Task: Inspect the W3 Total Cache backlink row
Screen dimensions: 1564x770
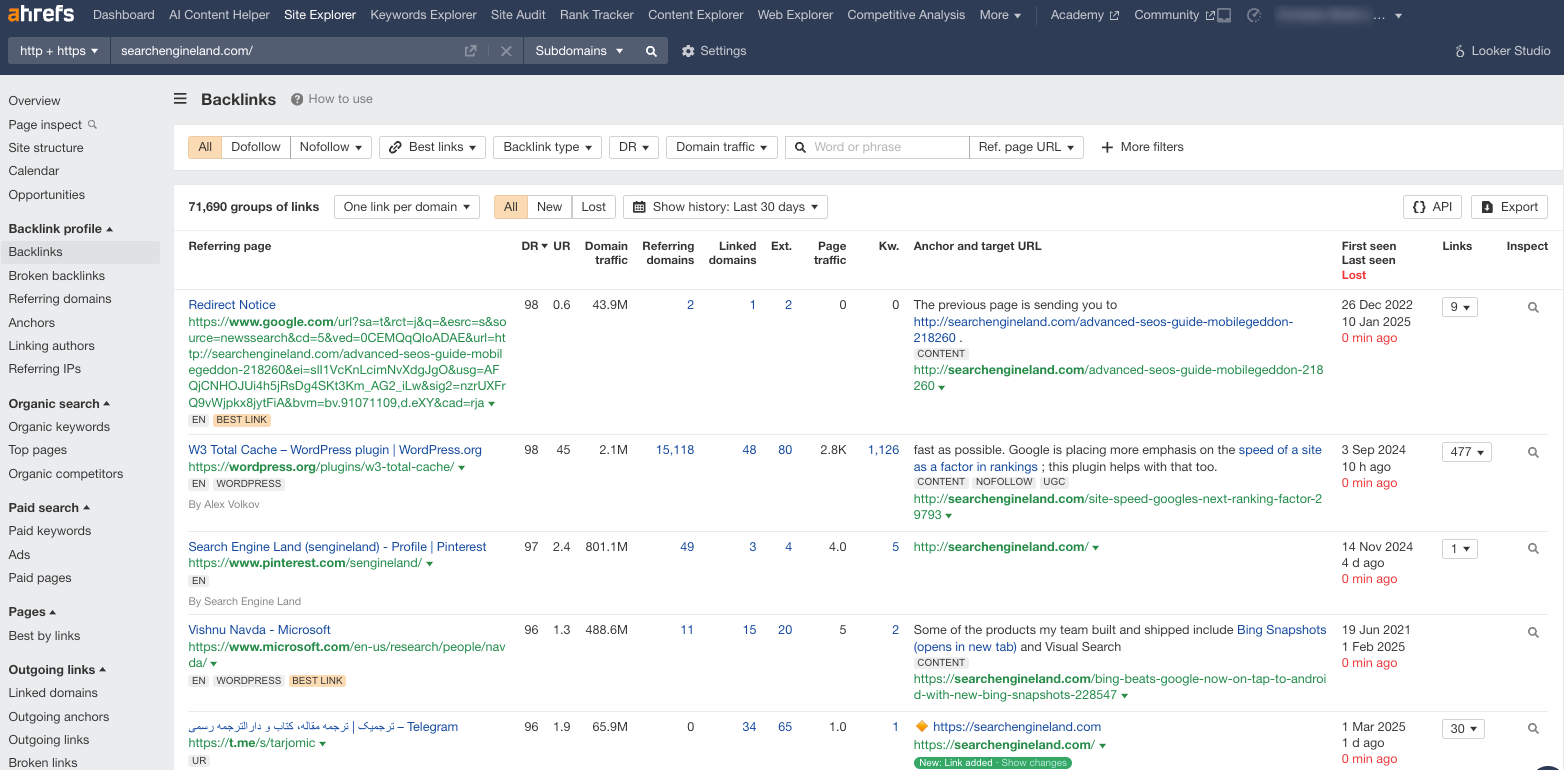Action: click(1533, 453)
